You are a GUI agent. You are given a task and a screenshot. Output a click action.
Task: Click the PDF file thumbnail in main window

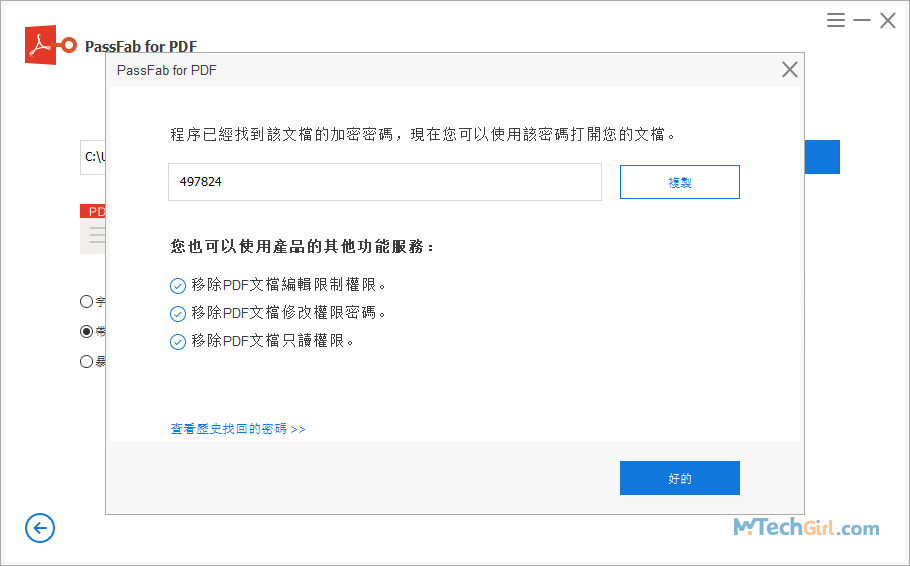coord(93,229)
